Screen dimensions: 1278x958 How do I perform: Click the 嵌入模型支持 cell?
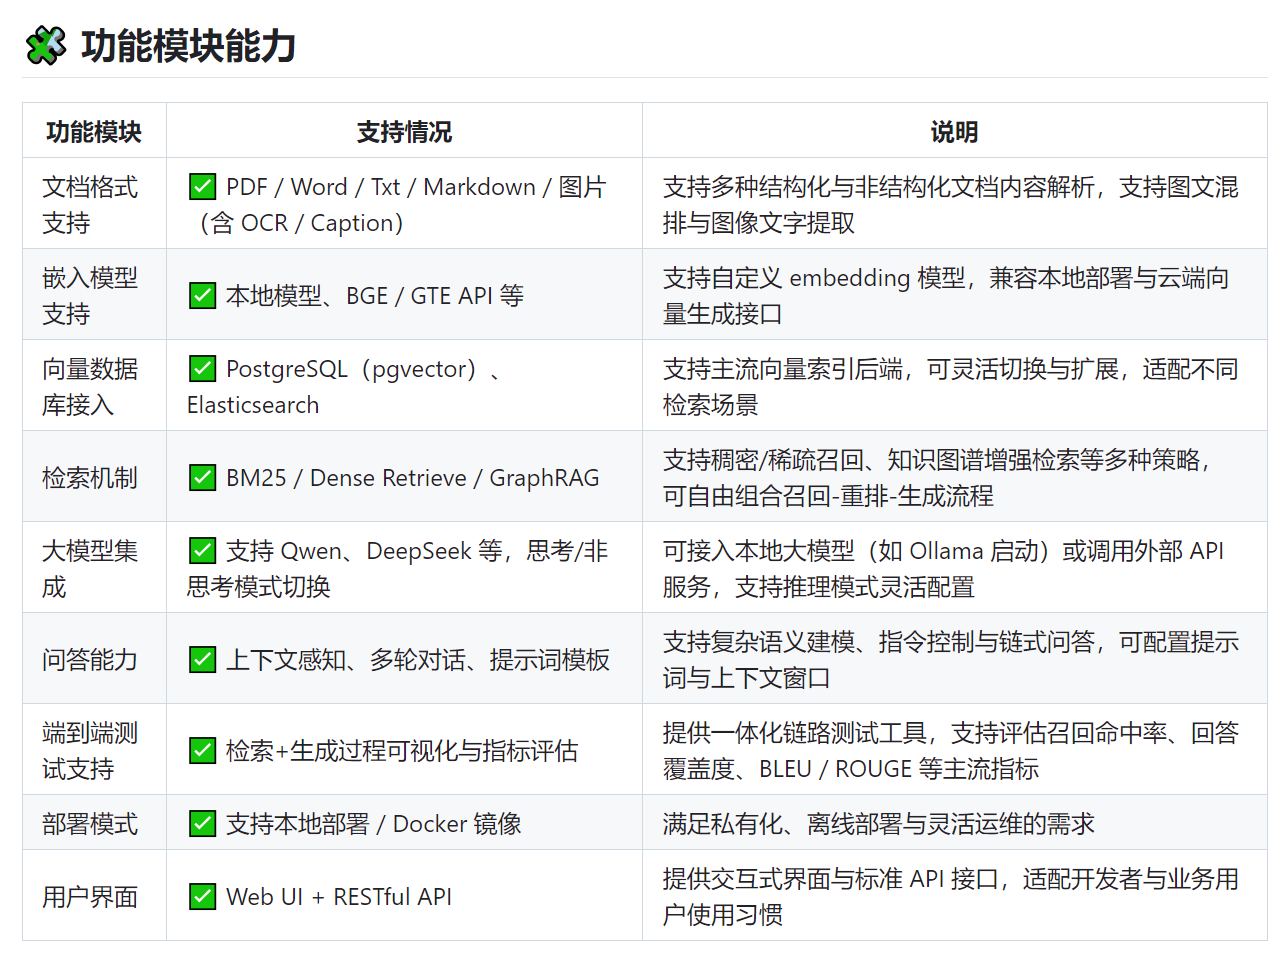pos(94,295)
